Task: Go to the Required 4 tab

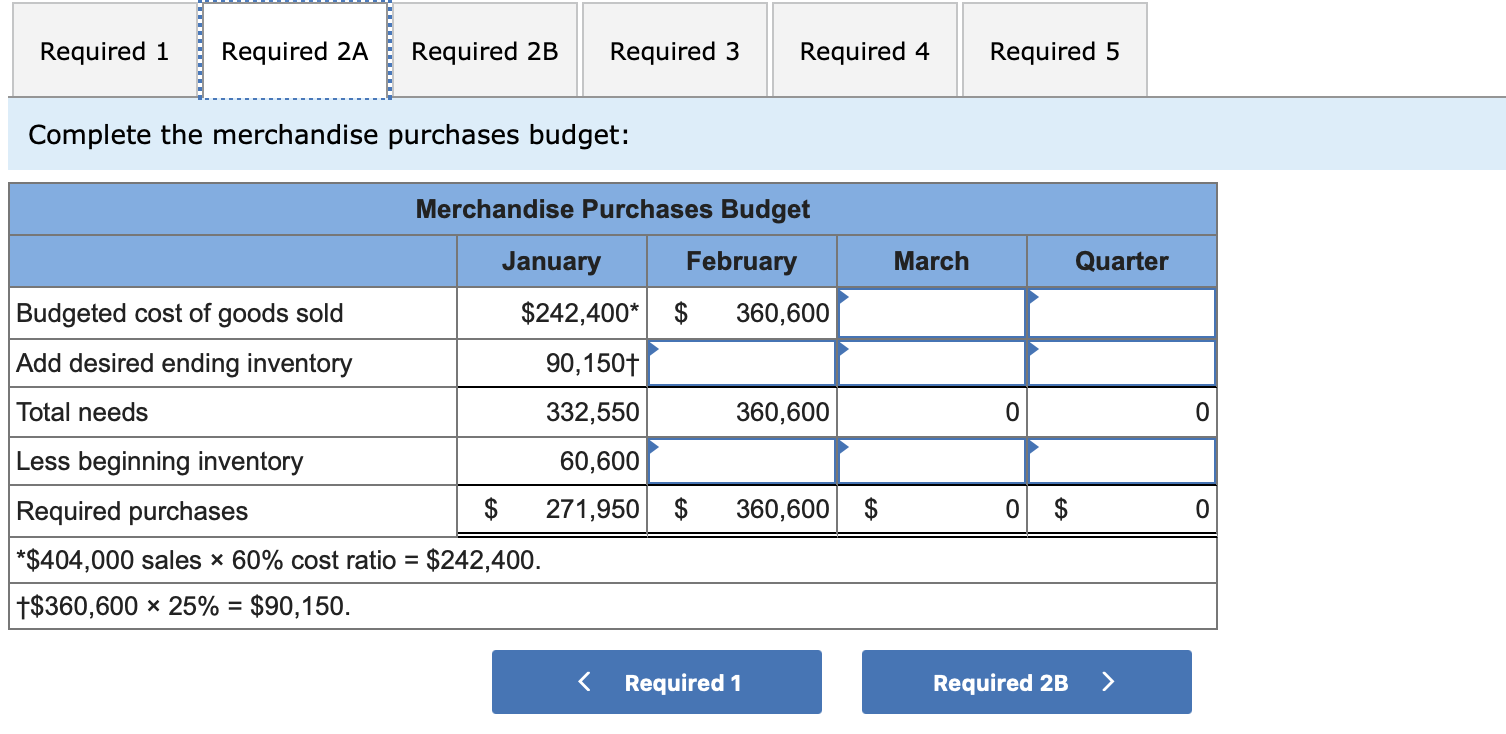Action: [x=865, y=50]
